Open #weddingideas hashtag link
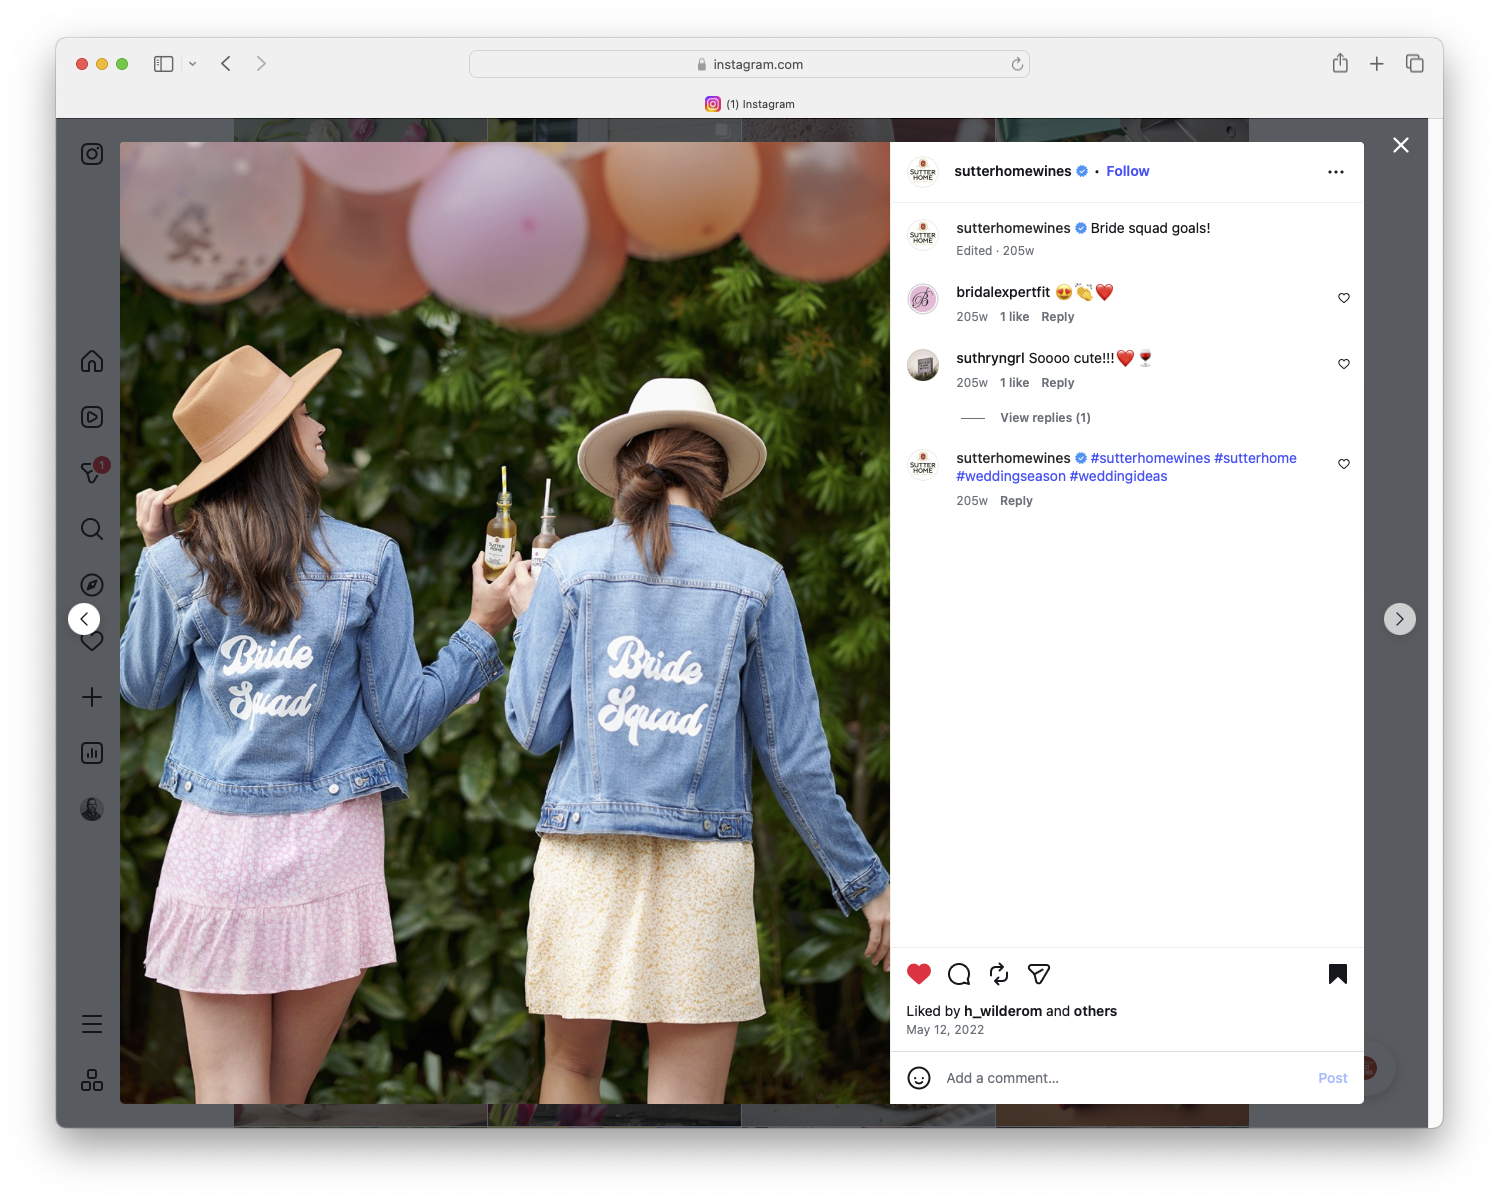The width and height of the screenshot is (1499, 1202). coord(1119,476)
